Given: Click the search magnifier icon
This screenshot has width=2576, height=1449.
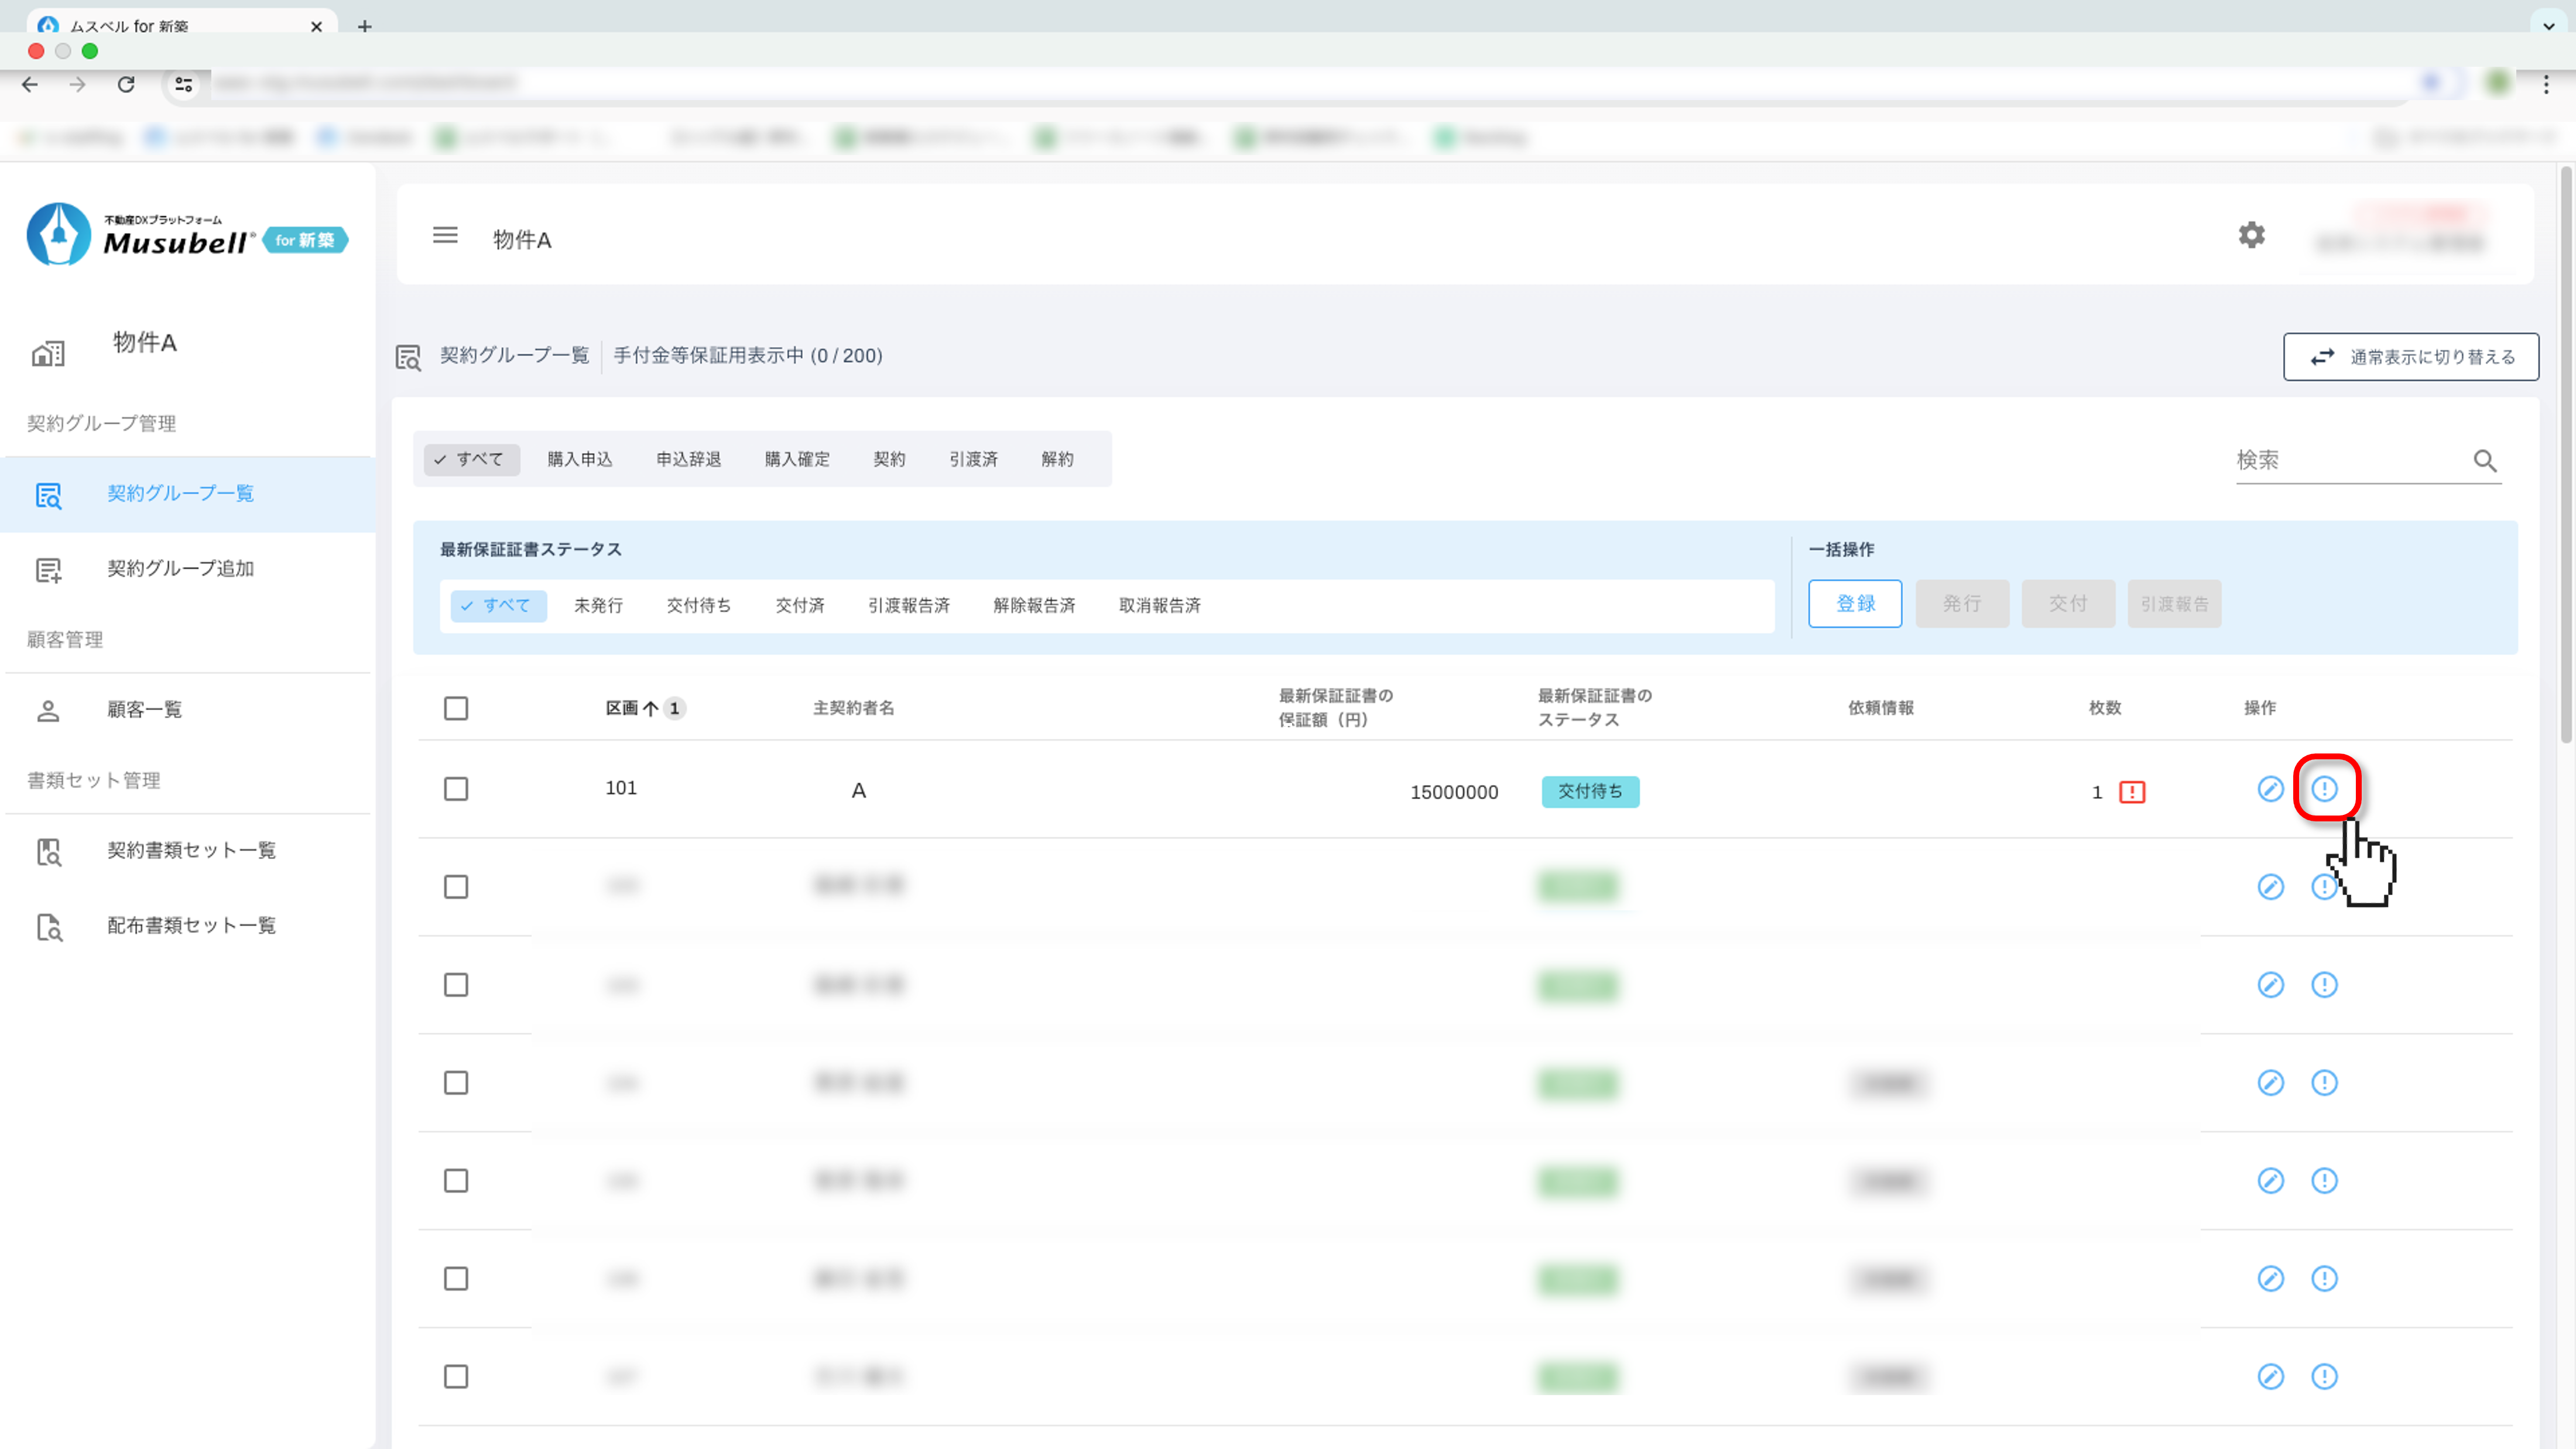Looking at the screenshot, I should [2485, 461].
